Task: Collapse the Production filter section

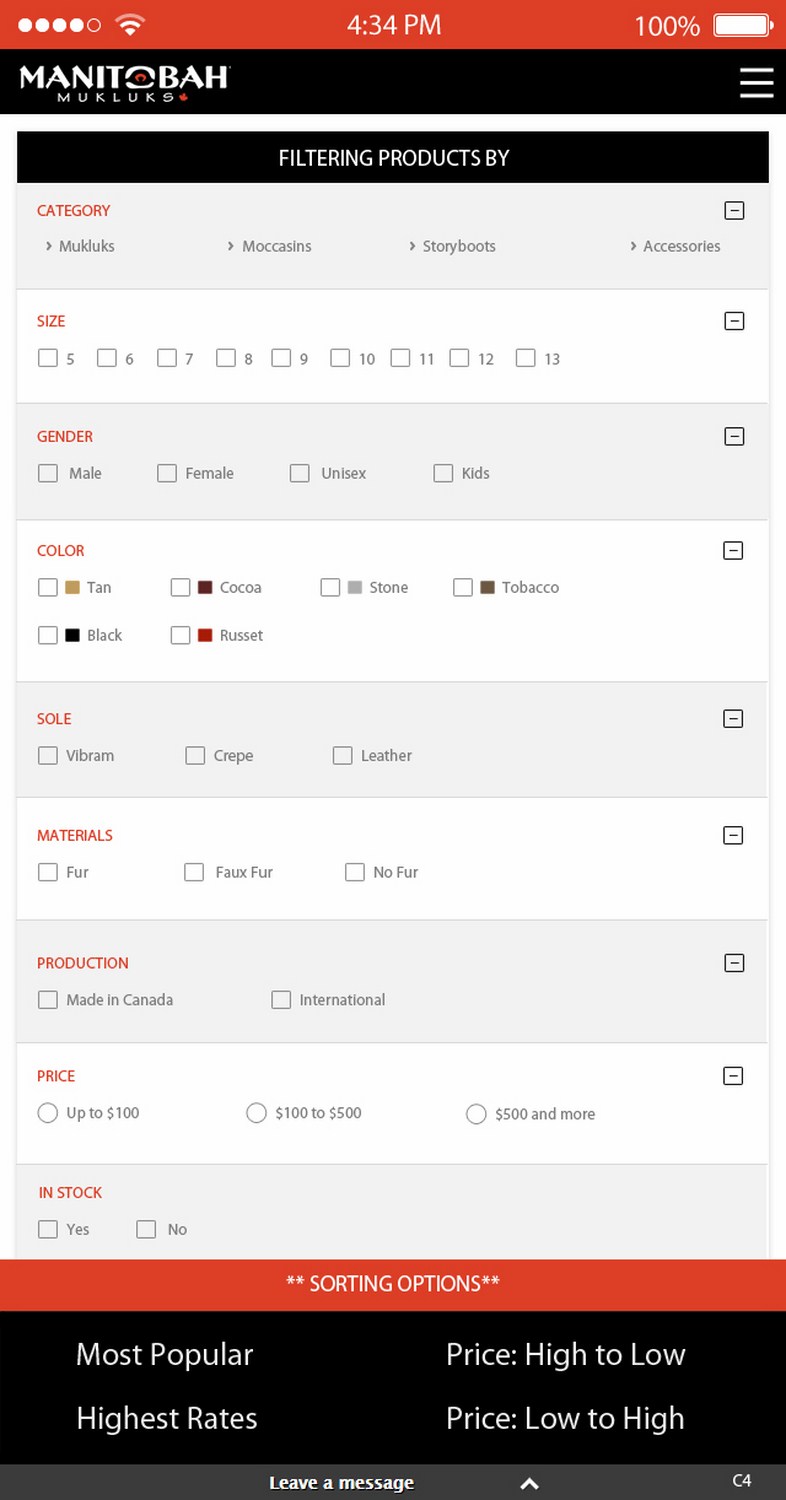Action: [734, 963]
